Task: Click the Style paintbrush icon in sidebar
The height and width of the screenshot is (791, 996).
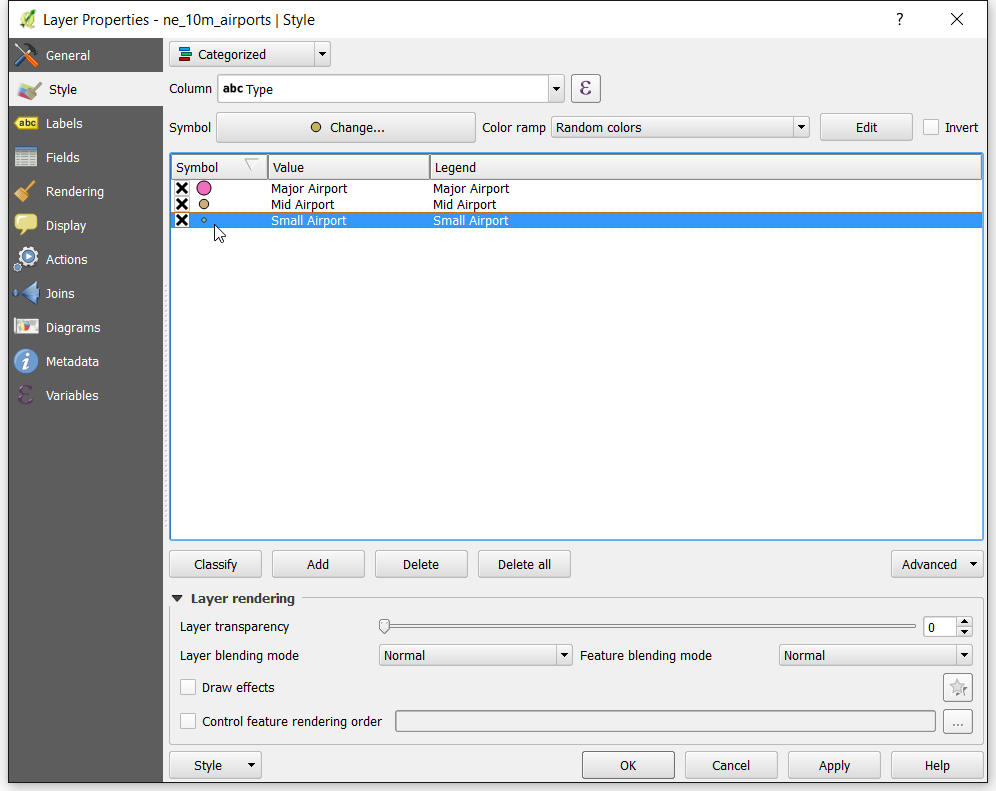Action: coord(29,90)
